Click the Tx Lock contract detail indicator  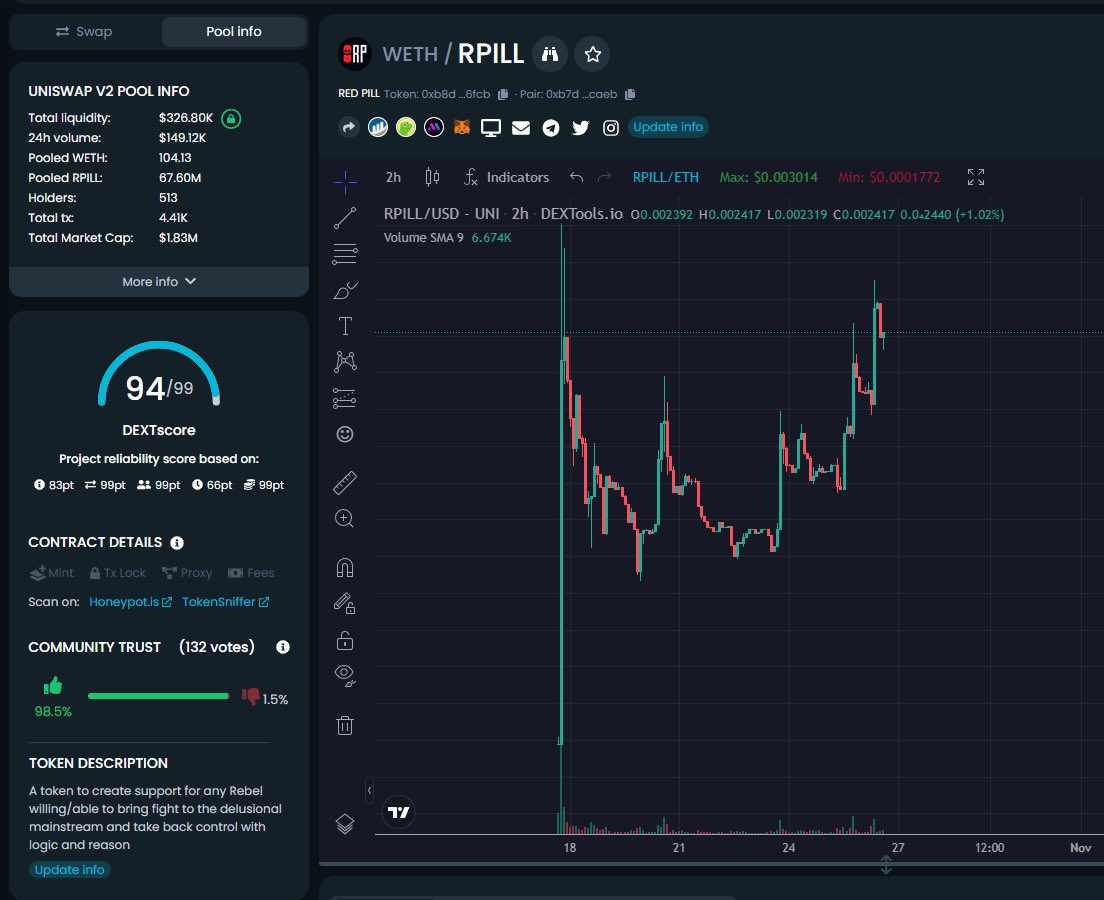118,573
